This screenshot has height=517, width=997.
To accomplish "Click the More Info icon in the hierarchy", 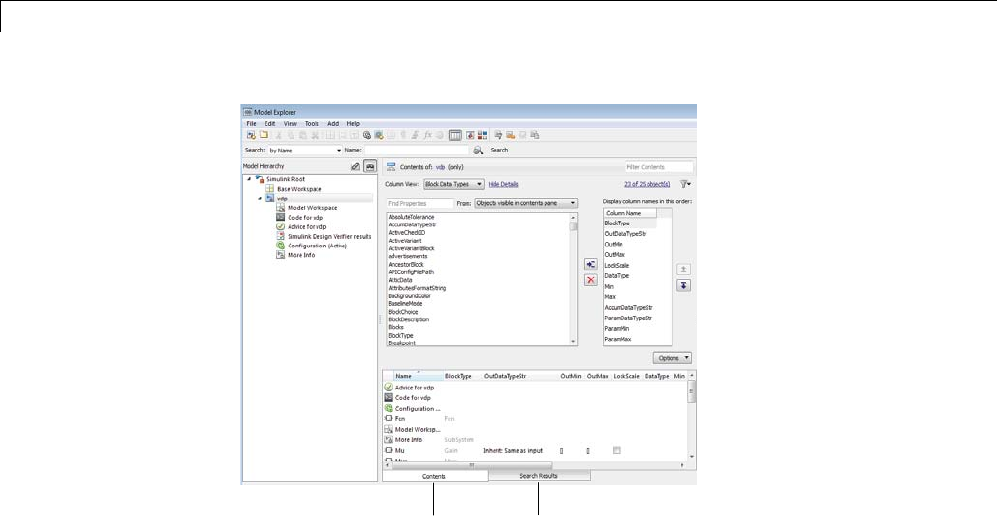I will click(280, 254).
